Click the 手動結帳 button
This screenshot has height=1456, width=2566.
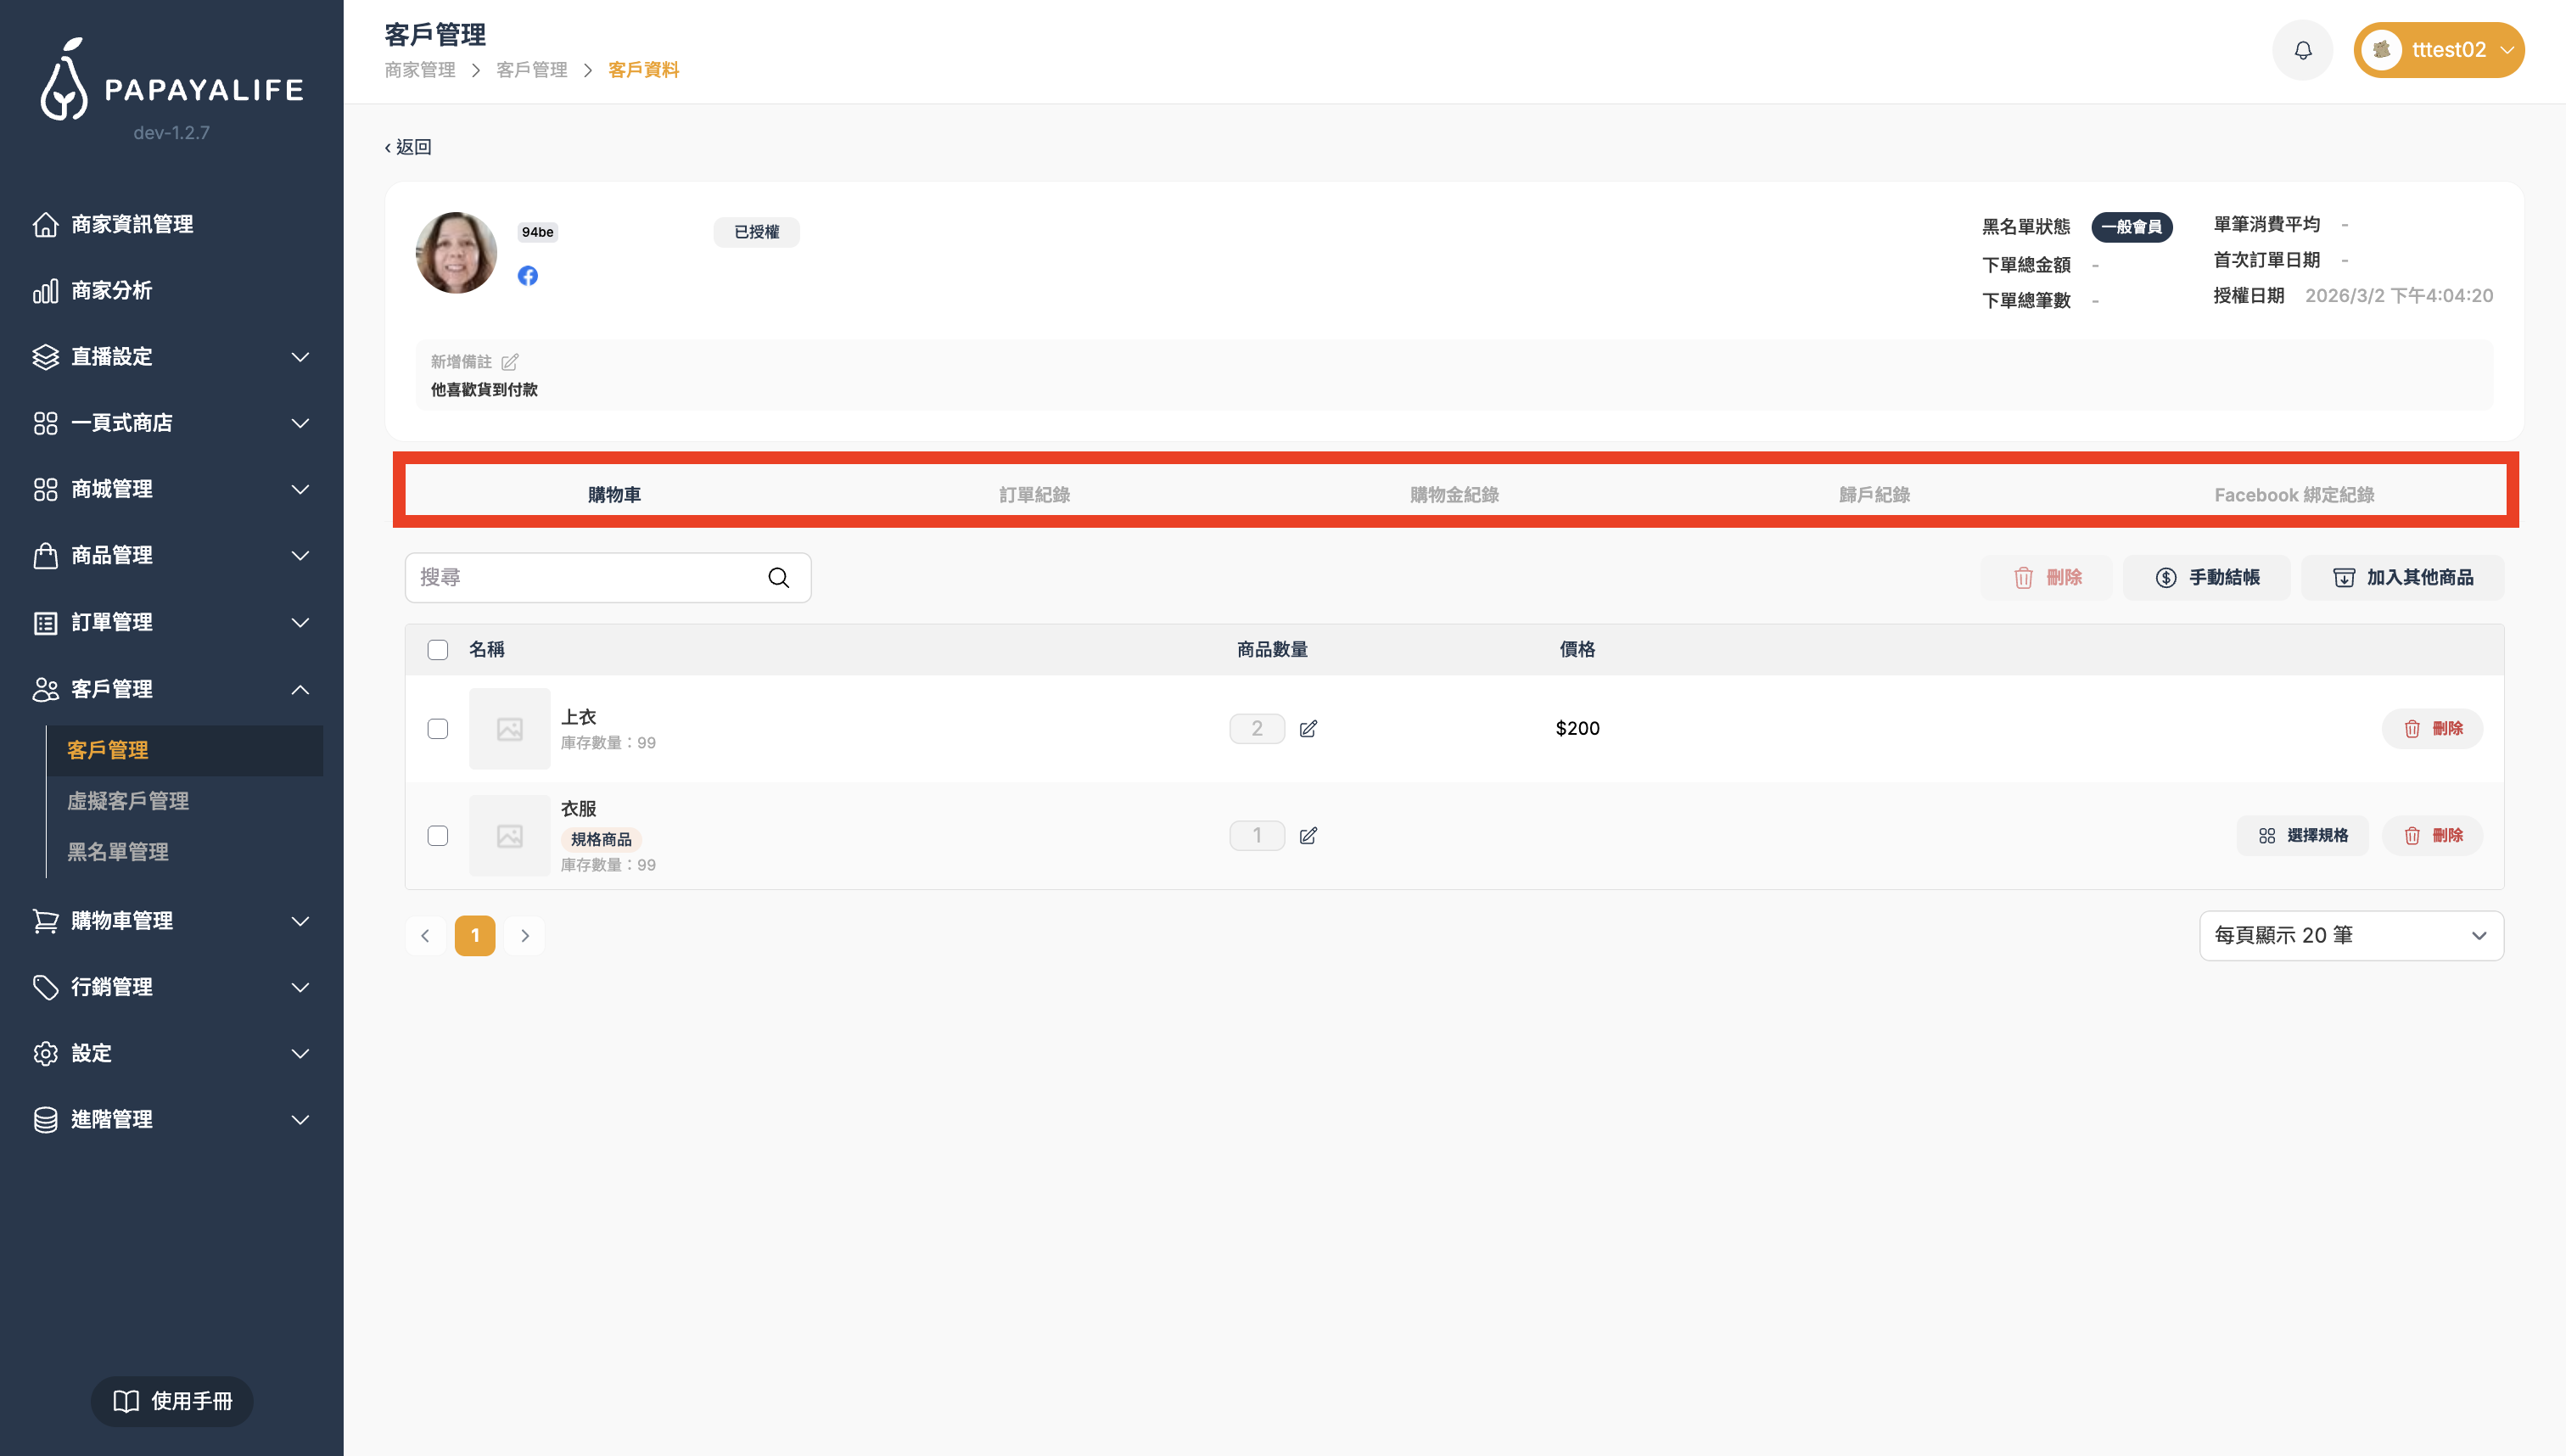(2206, 578)
